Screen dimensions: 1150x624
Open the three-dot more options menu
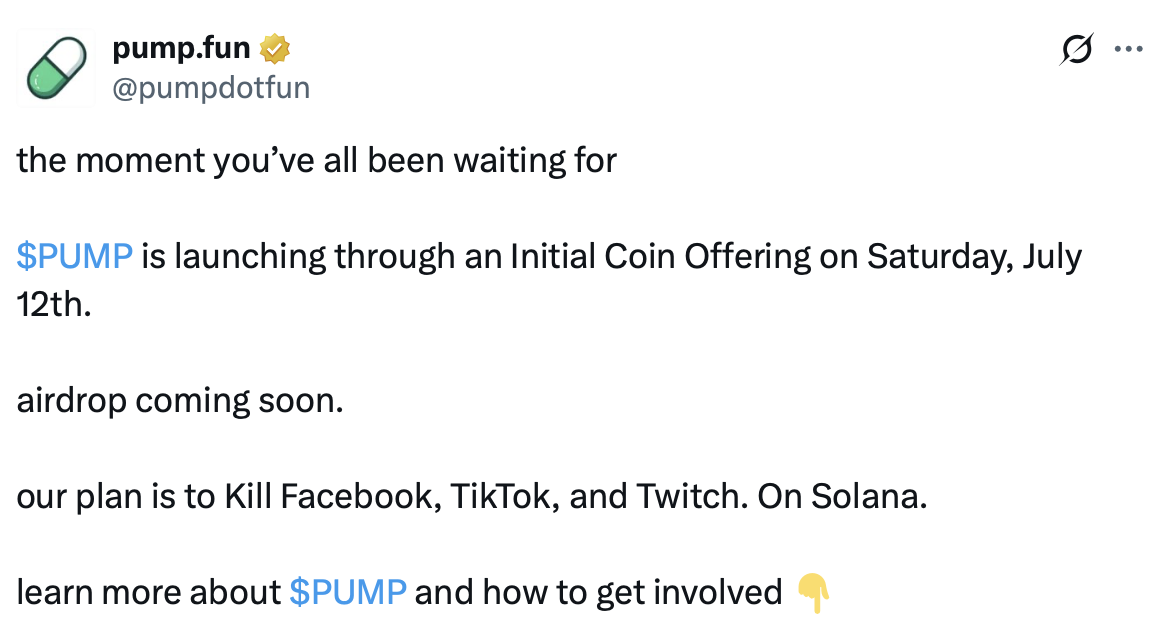1127,49
